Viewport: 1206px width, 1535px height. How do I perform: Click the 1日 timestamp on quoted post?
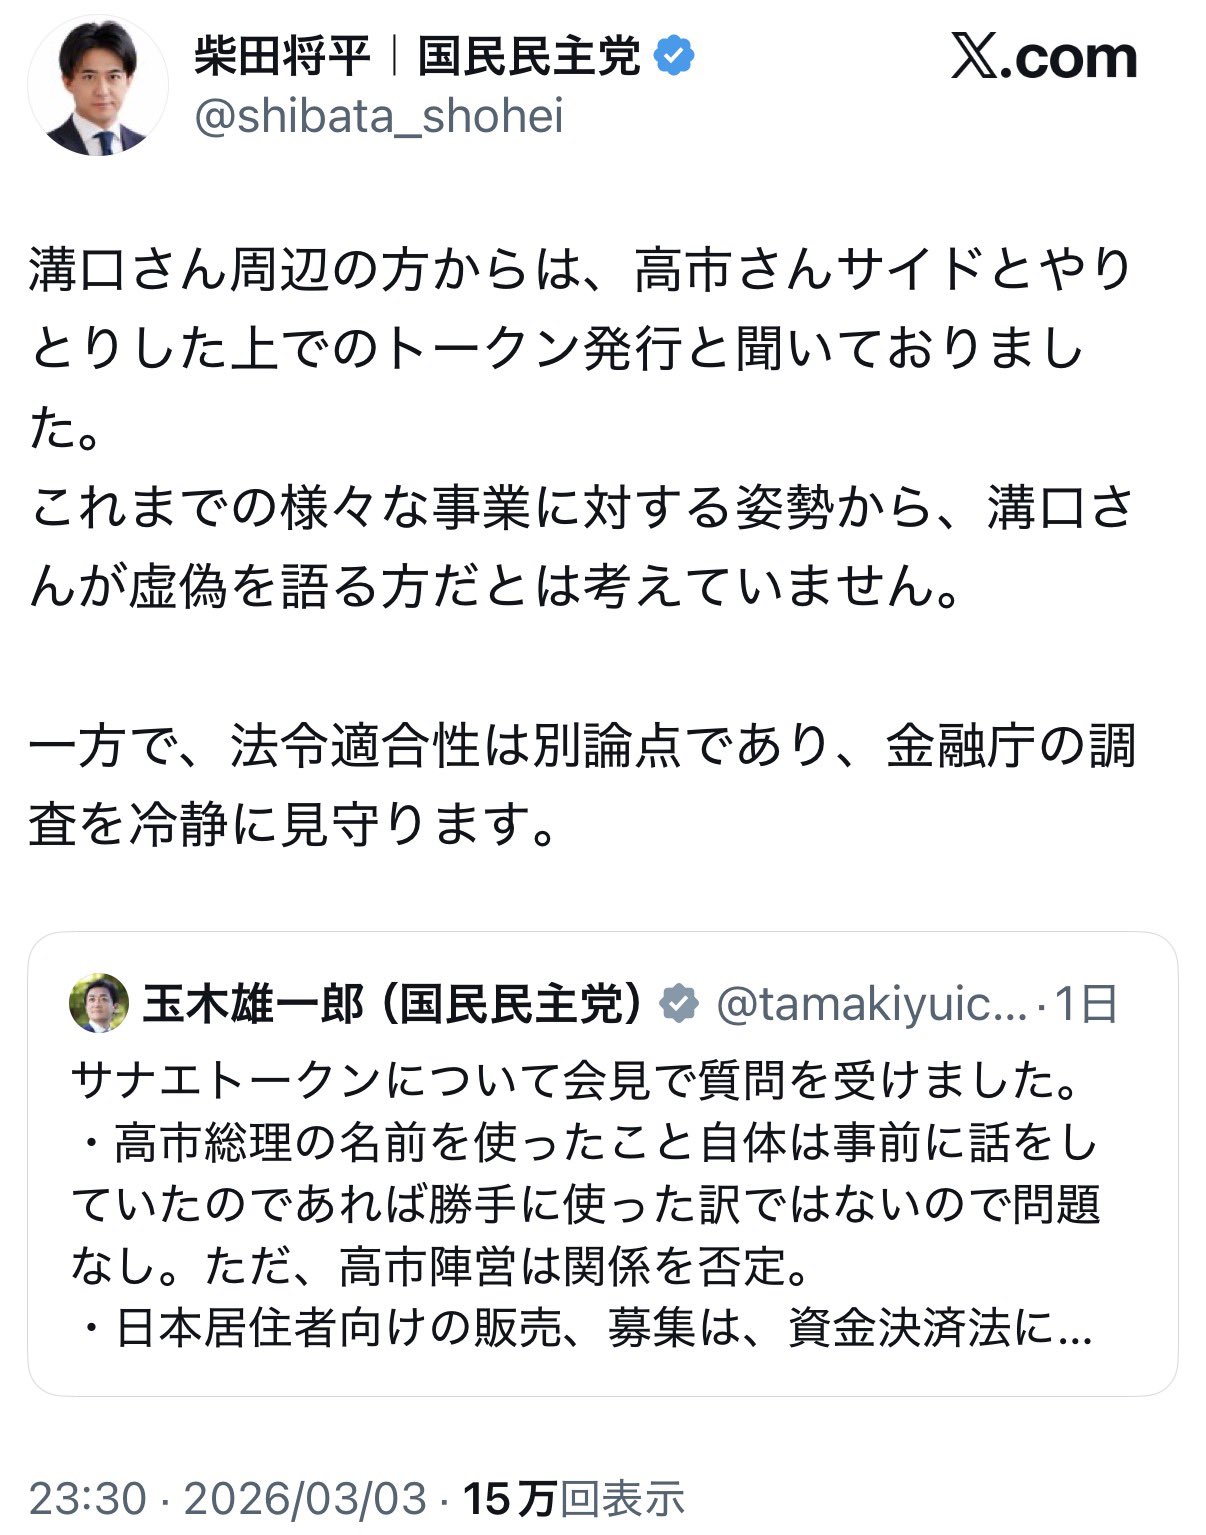[x=1085, y=1004]
